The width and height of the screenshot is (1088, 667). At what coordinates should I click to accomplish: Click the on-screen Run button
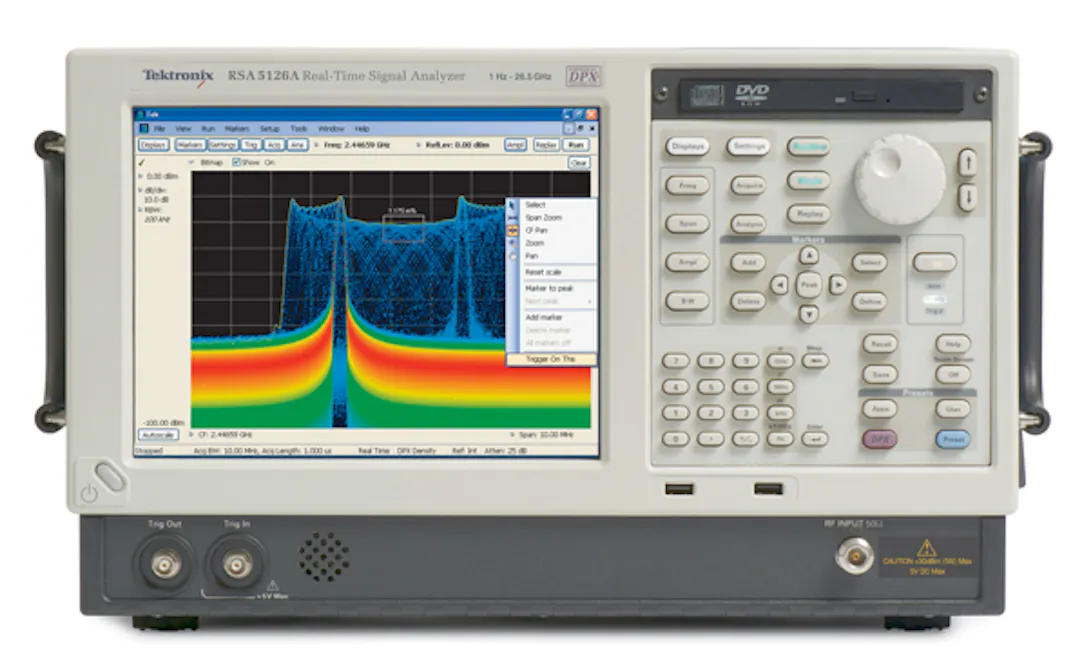coord(576,145)
